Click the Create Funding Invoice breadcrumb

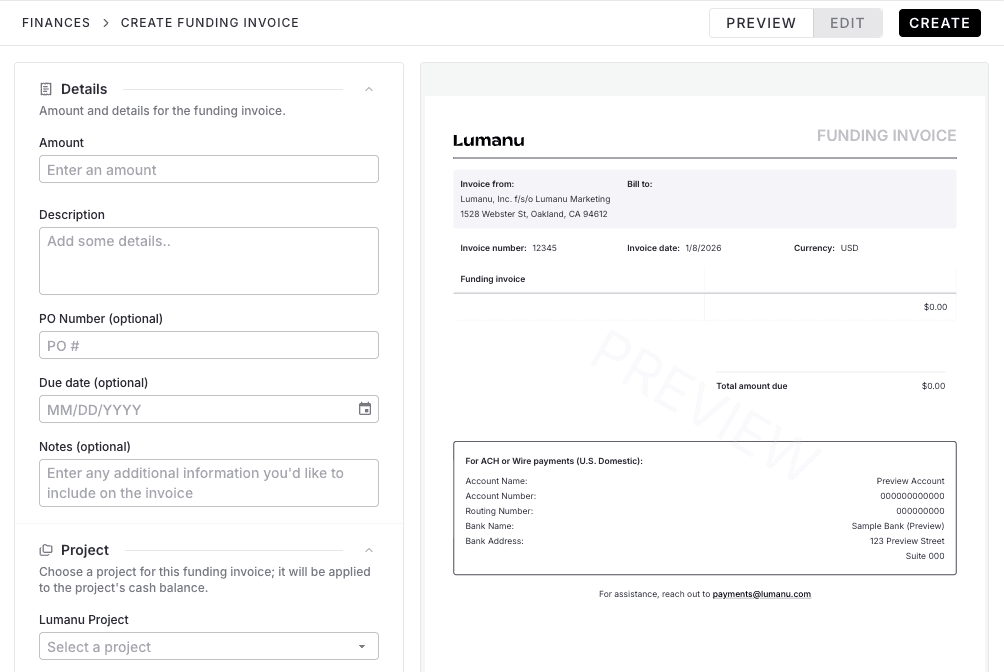coord(210,23)
